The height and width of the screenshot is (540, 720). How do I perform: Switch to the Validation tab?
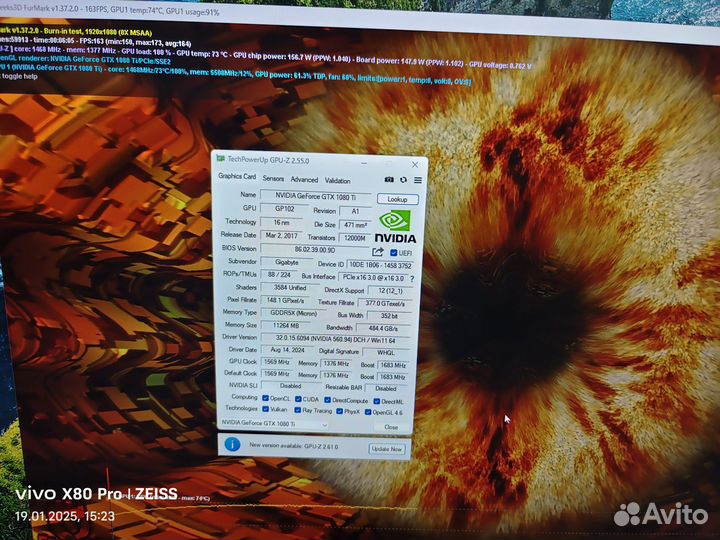(x=338, y=180)
